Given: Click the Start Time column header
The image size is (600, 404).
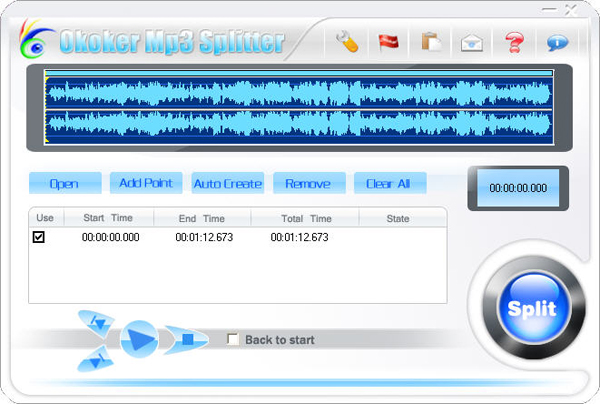Looking at the screenshot, I should point(109,218).
